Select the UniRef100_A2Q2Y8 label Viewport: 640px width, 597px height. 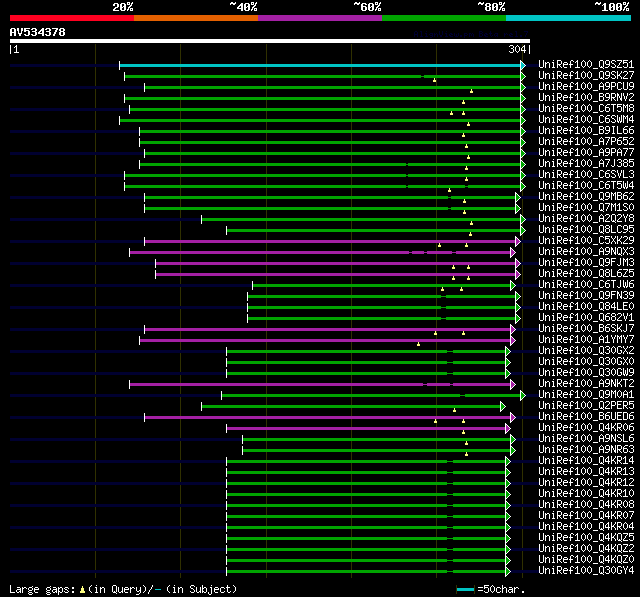click(x=586, y=219)
